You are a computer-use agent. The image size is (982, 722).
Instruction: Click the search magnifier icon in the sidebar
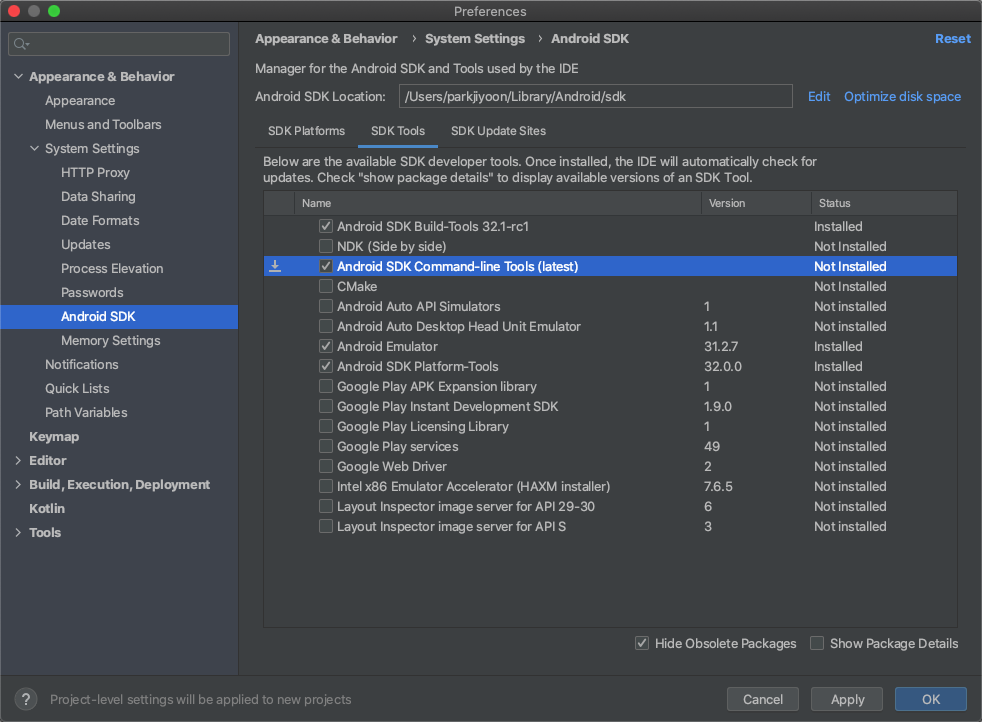pos(21,44)
